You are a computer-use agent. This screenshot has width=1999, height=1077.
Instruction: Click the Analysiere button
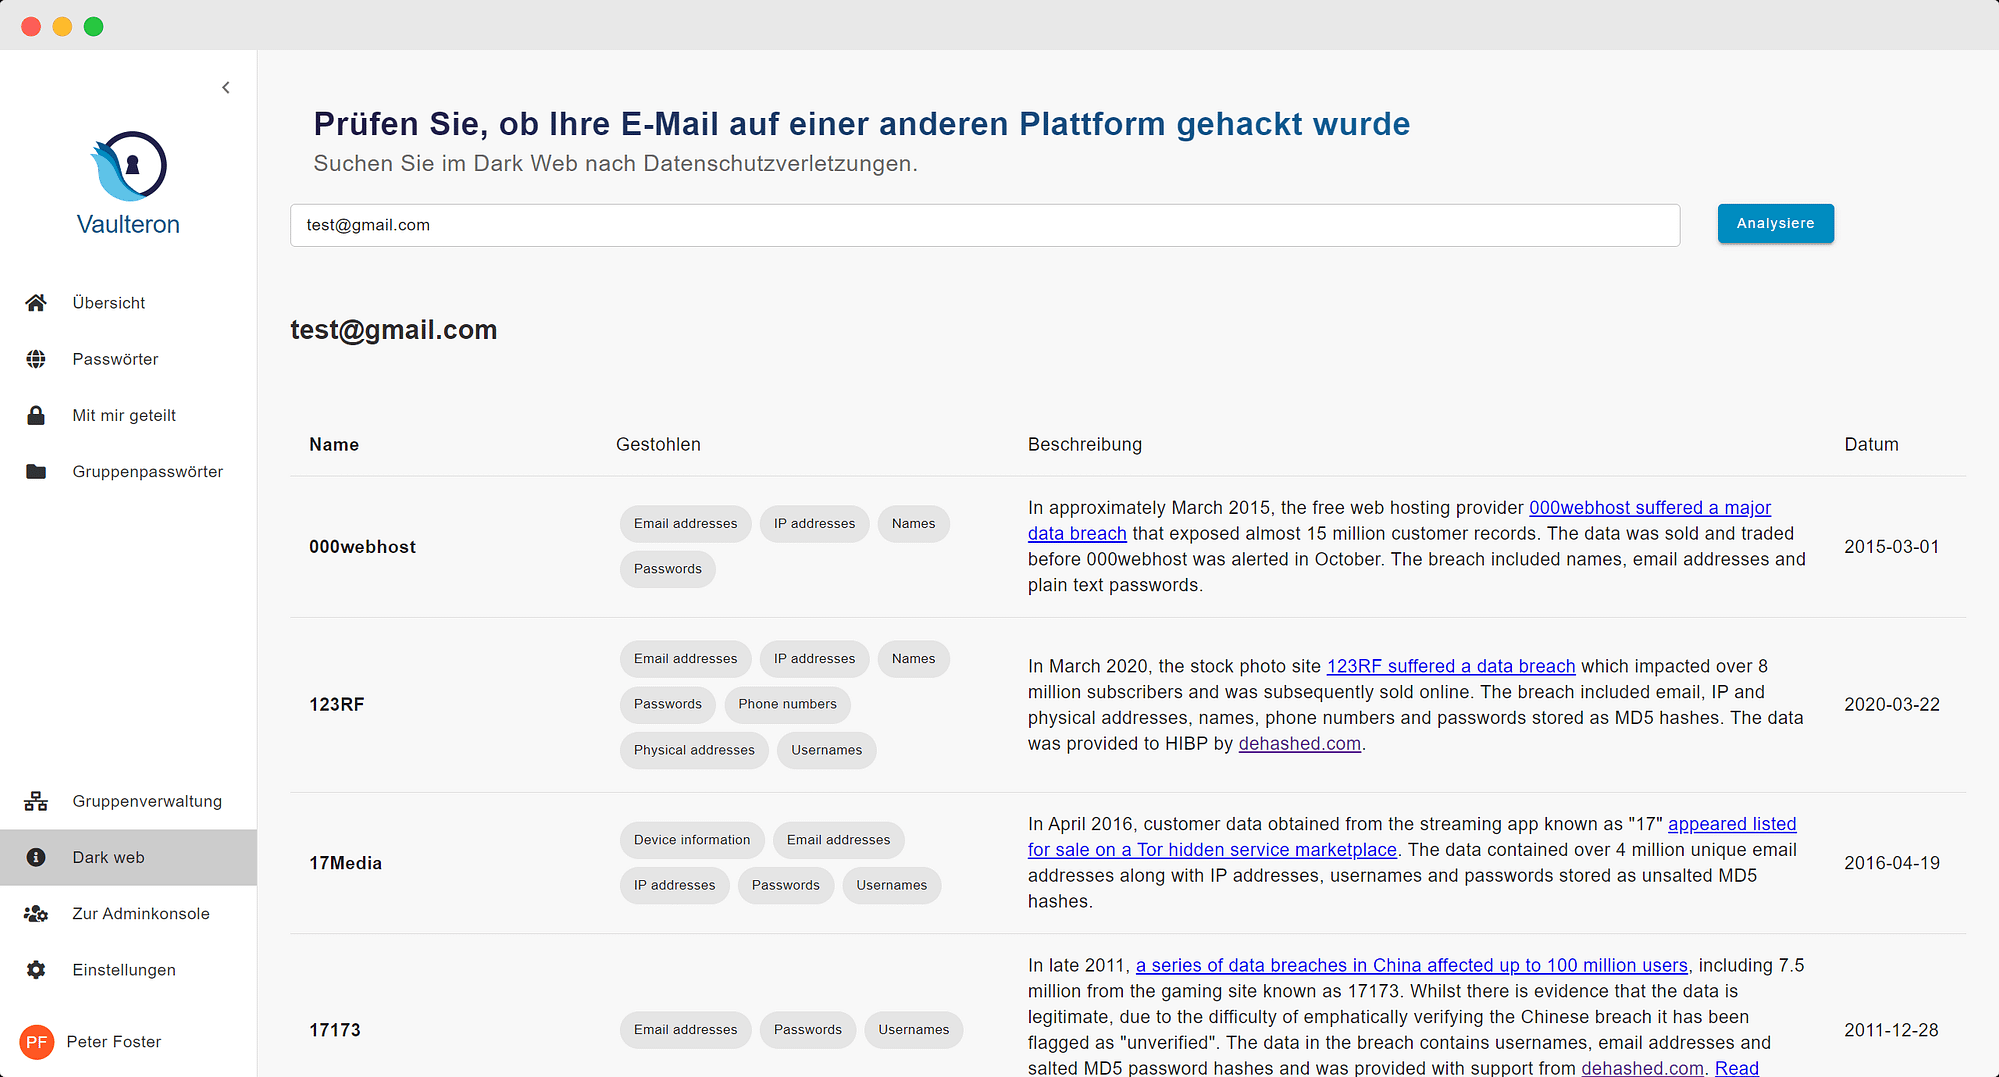tap(1775, 223)
